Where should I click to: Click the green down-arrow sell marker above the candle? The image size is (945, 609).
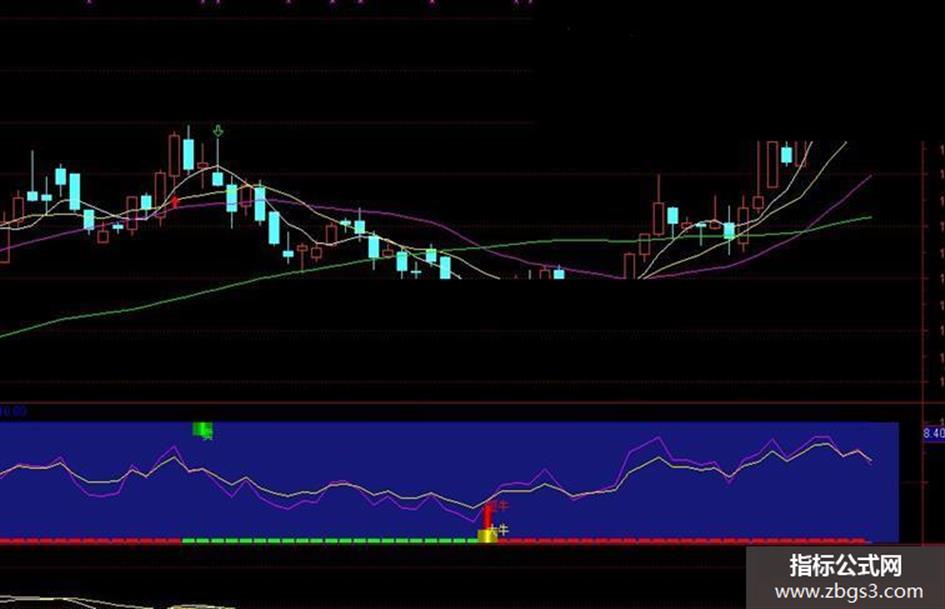coord(218,131)
